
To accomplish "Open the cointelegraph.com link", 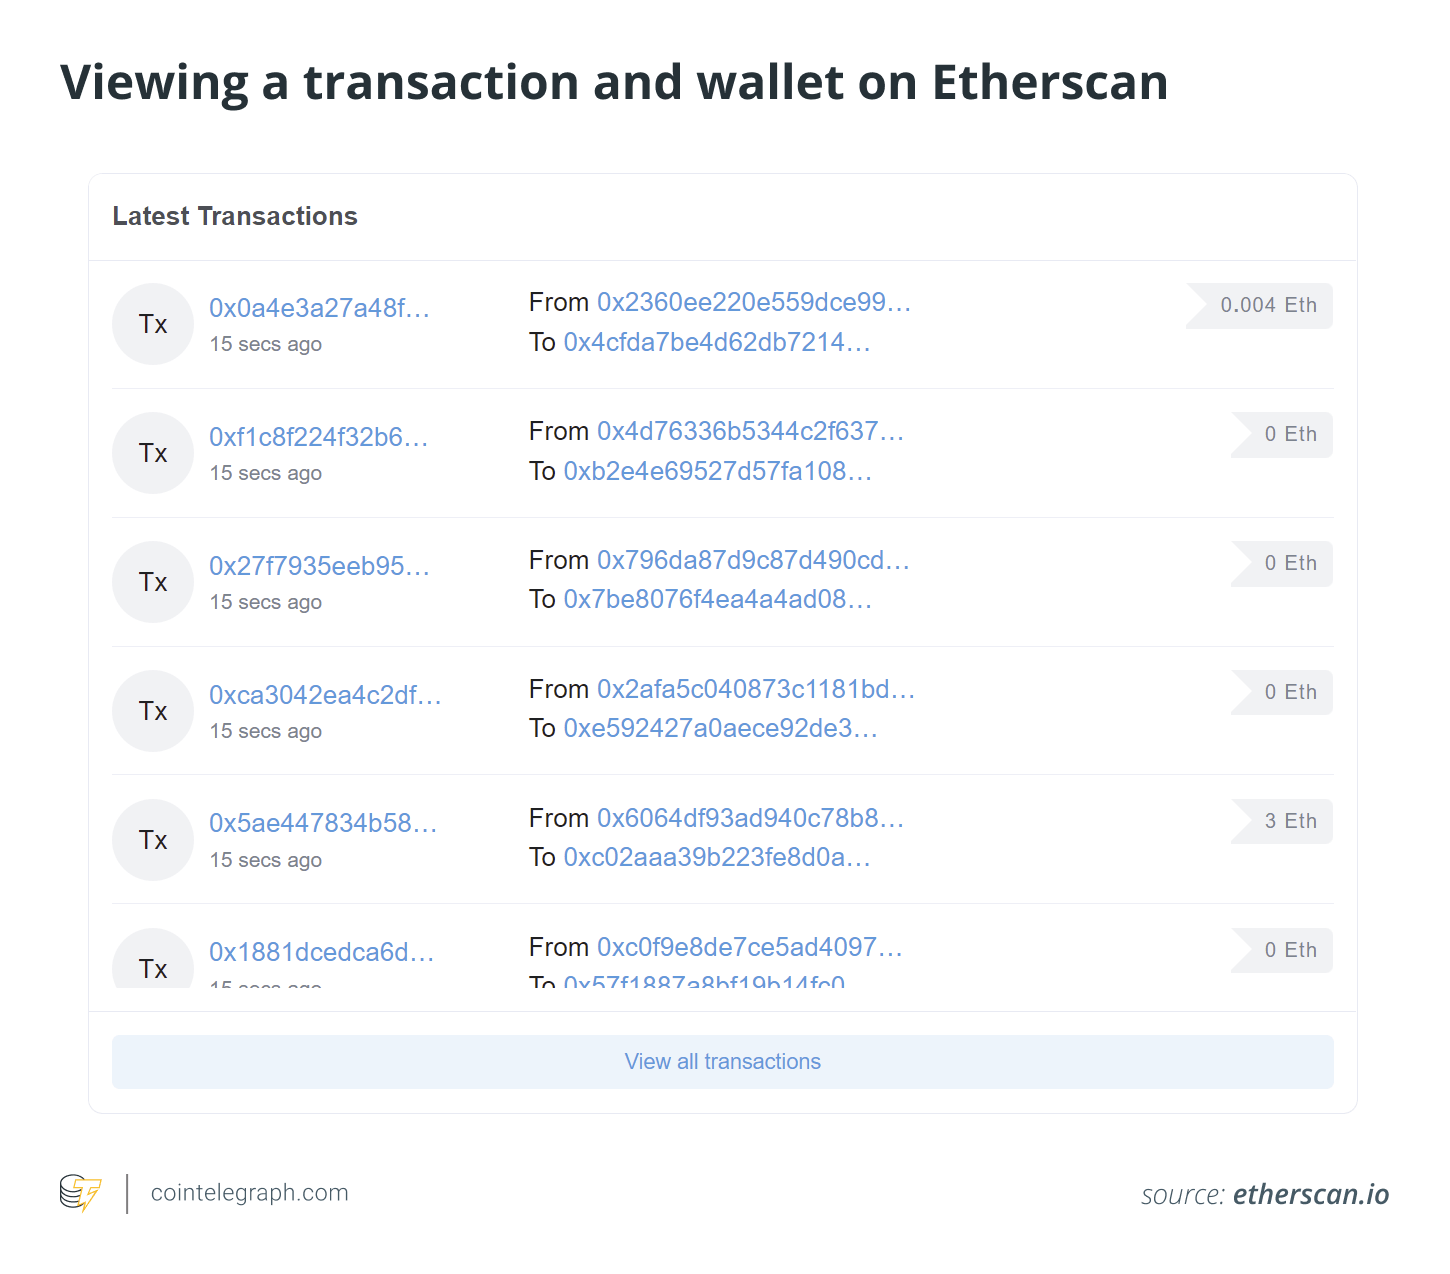I will (250, 1193).
